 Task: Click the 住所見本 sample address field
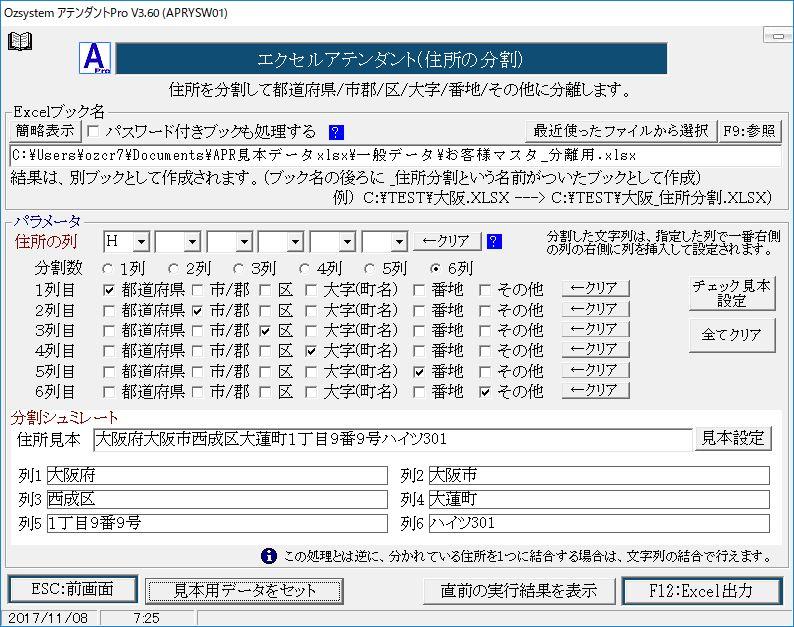point(393,439)
